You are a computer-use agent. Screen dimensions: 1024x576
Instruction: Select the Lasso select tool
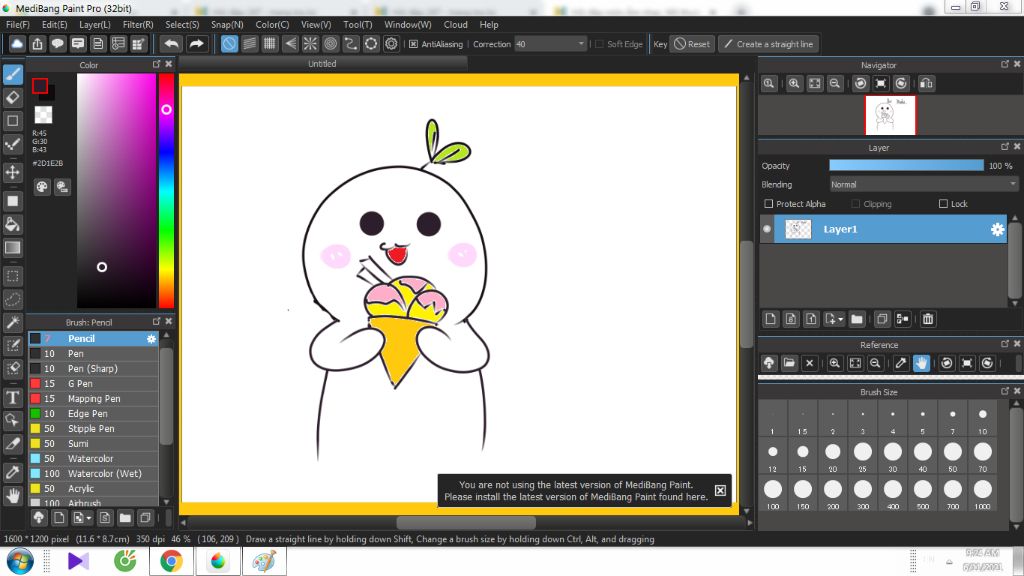(x=13, y=299)
